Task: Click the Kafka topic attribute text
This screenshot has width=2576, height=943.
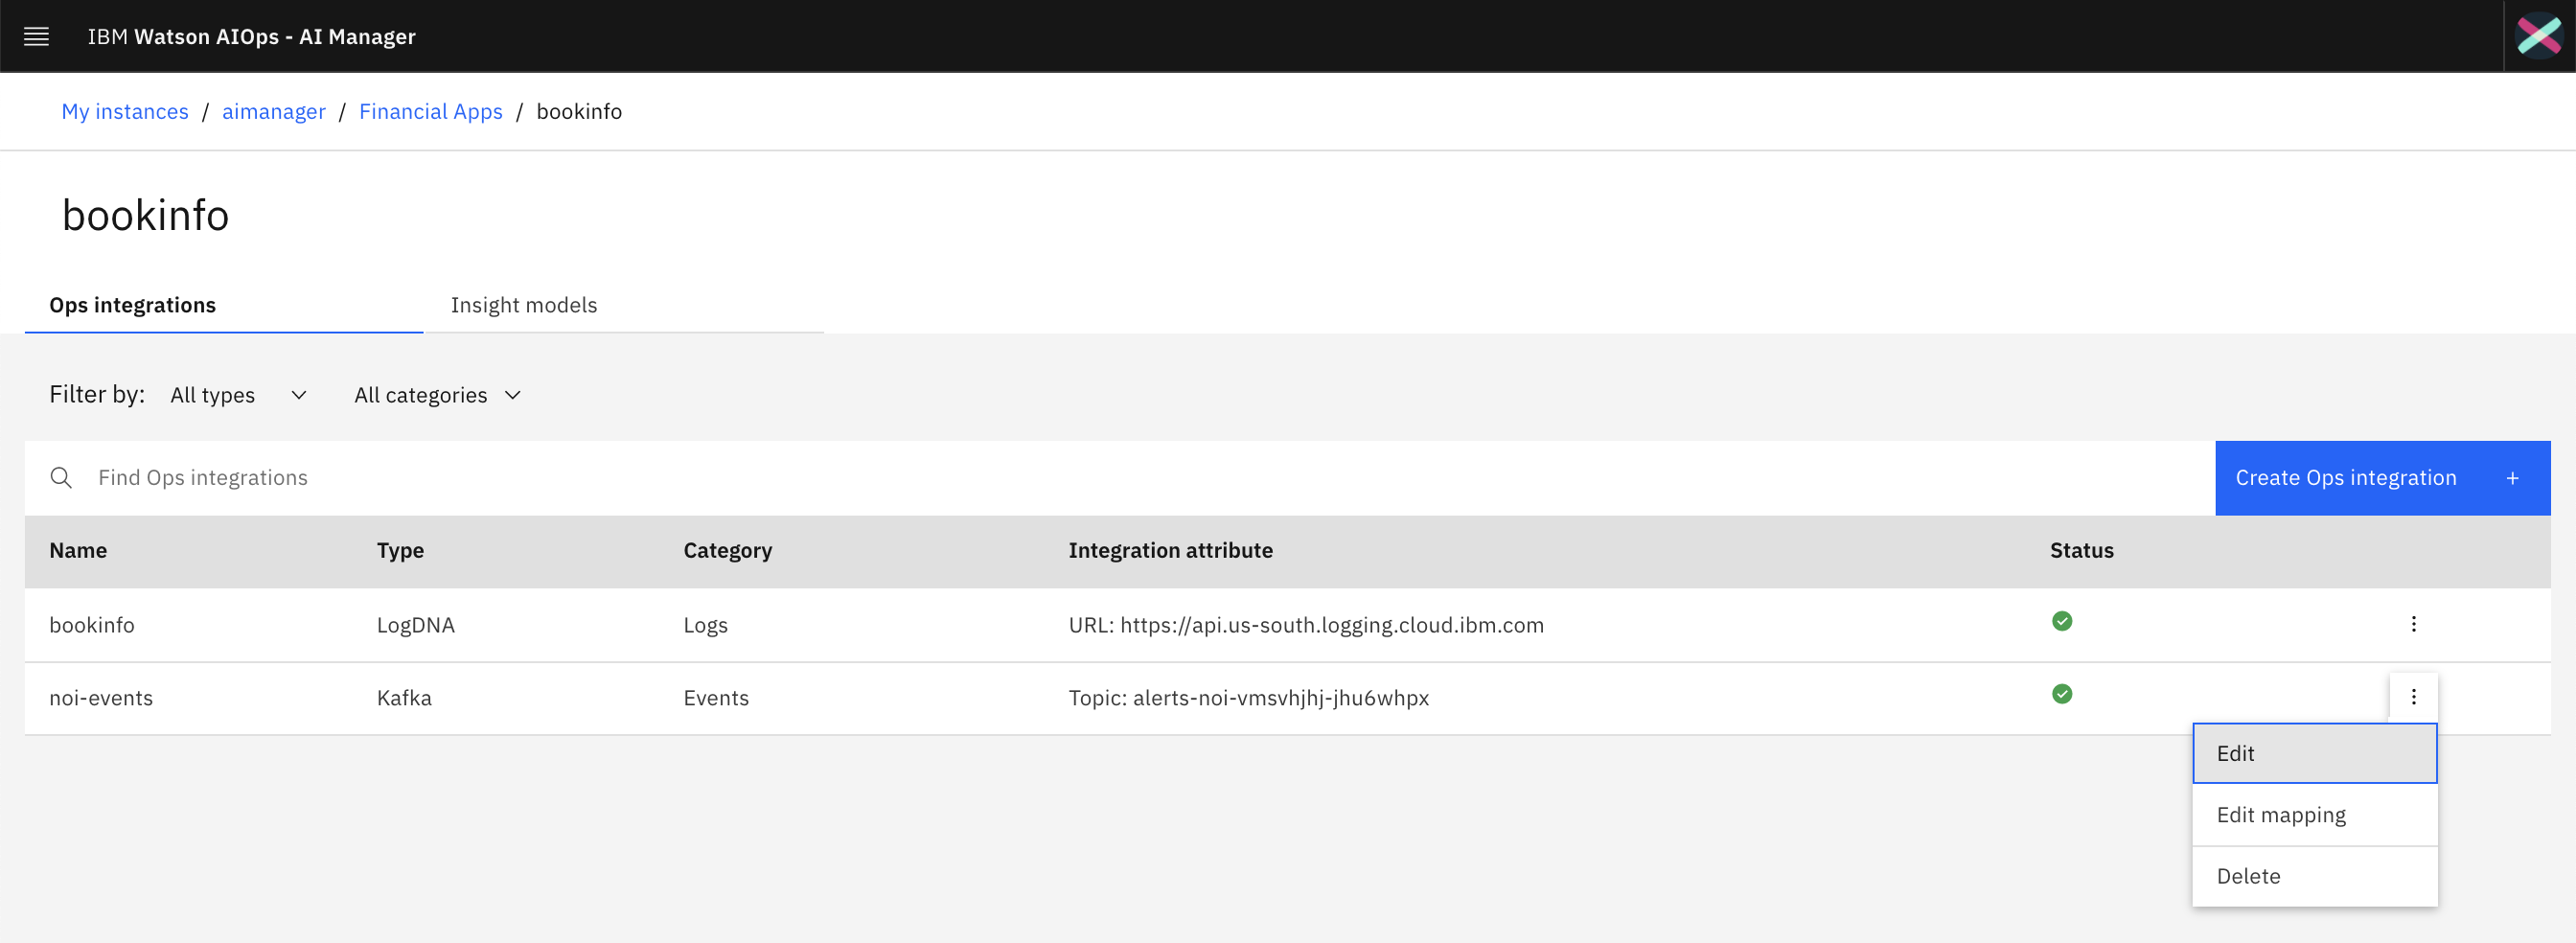Action: coord(1248,698)
